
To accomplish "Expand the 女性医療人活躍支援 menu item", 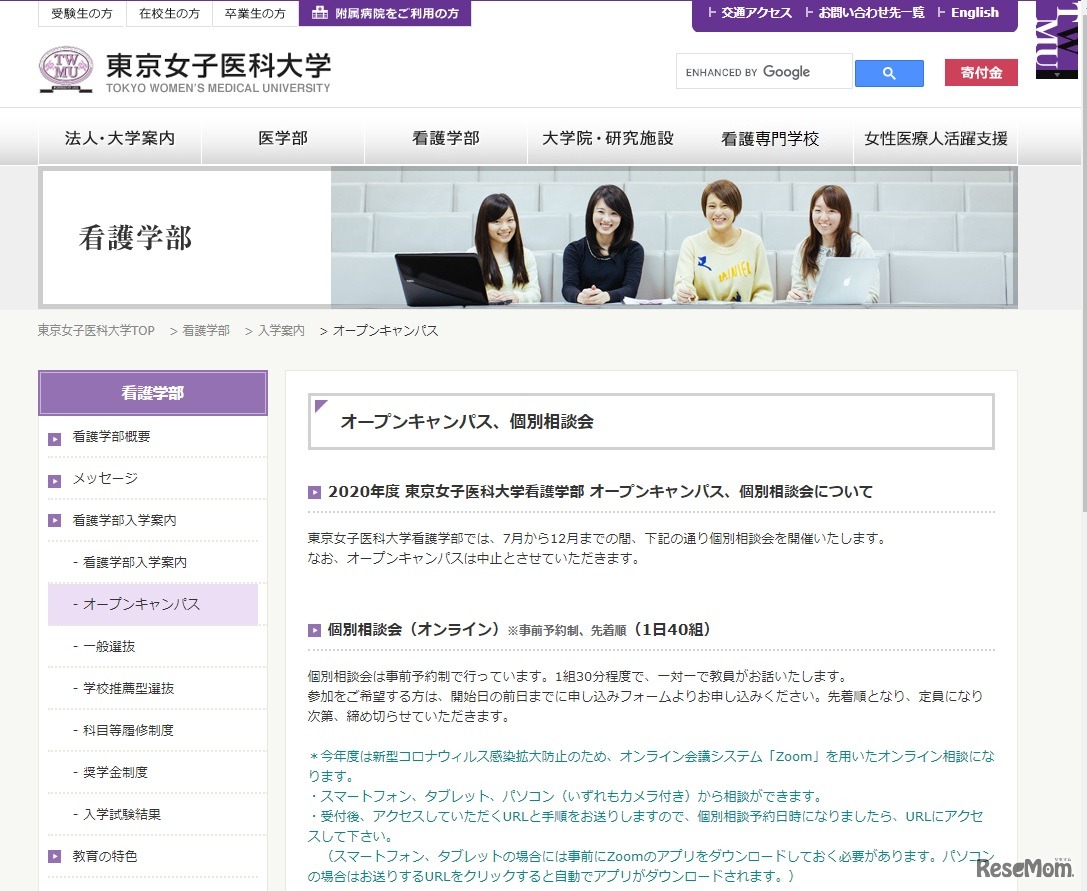I will 934,139.
